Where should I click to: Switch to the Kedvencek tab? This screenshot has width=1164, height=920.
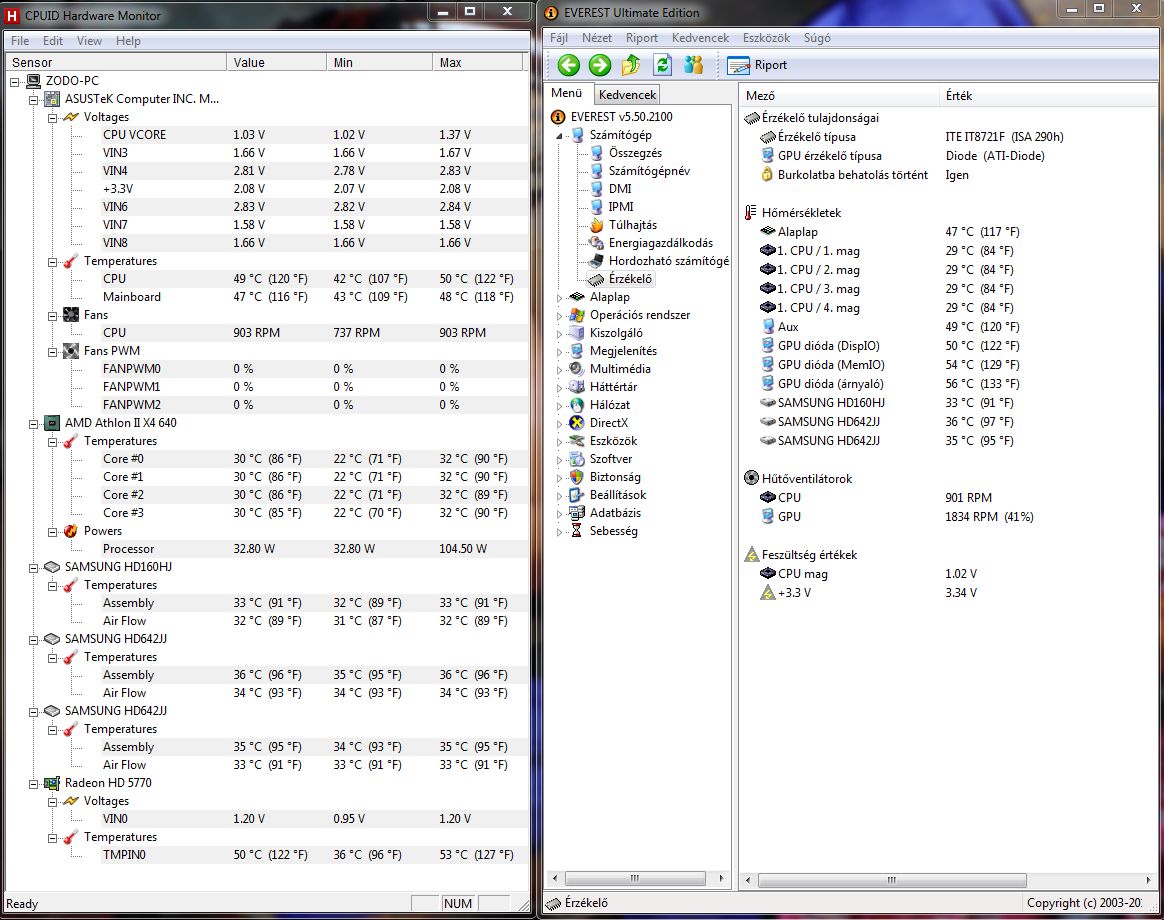pyautogui.click(x=627, y=95)
